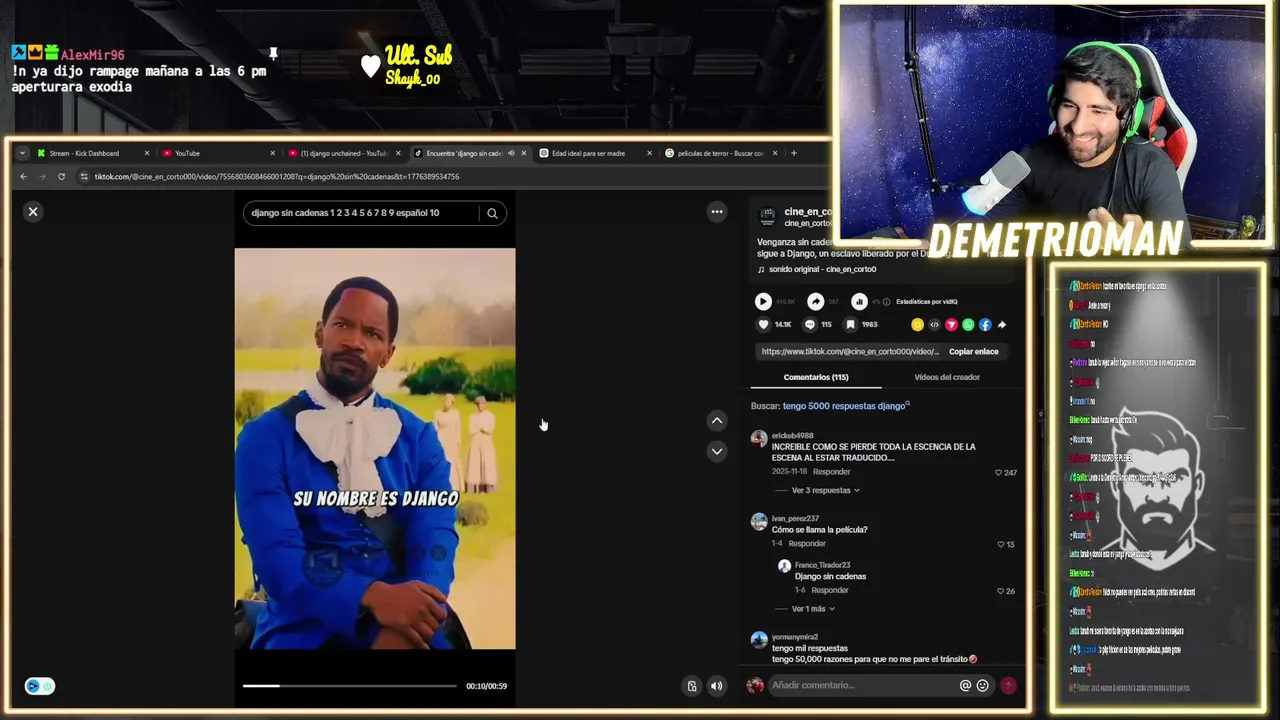Click the browser forward arrow
The width and height of the screenshot is (1280, 720).
coord(42,177)
